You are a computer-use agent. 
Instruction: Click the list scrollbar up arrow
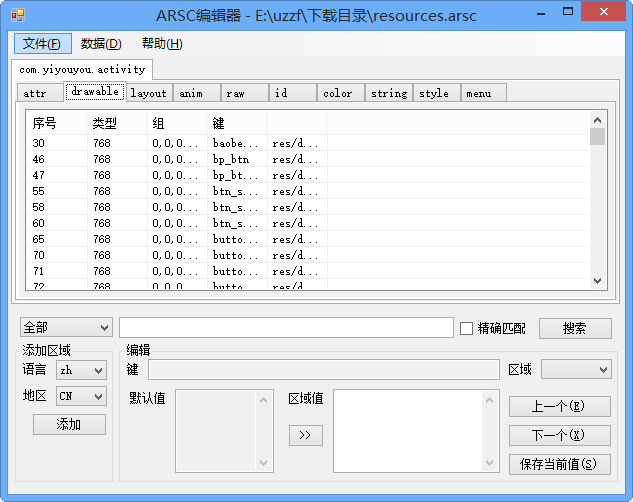click(597, 120)
